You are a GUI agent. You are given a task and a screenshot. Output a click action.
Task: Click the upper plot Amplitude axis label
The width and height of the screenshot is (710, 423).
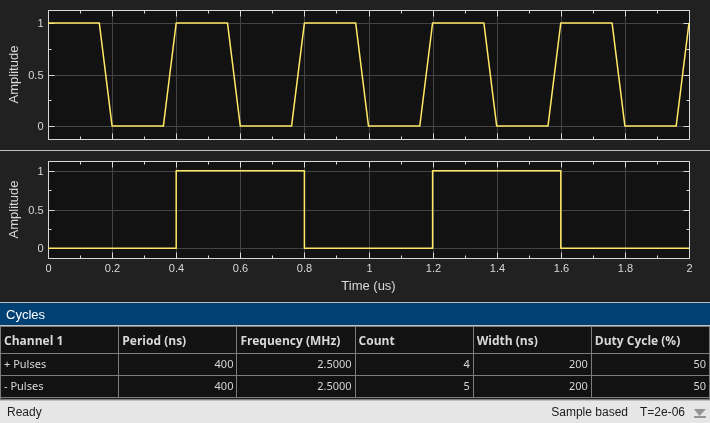click(14, 75)
